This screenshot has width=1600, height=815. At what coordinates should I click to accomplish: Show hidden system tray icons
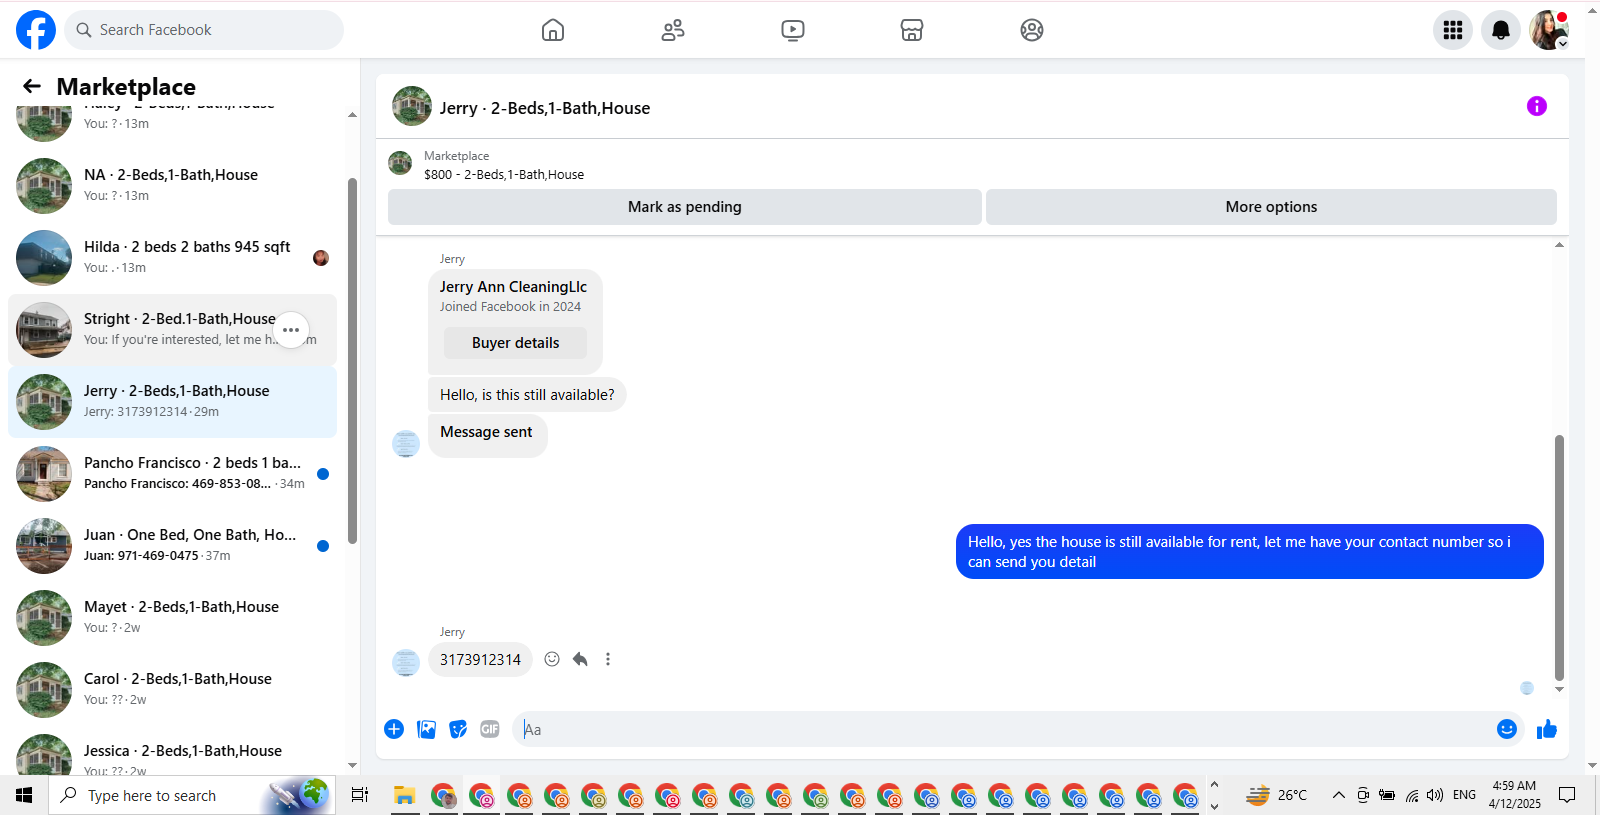1338,795
